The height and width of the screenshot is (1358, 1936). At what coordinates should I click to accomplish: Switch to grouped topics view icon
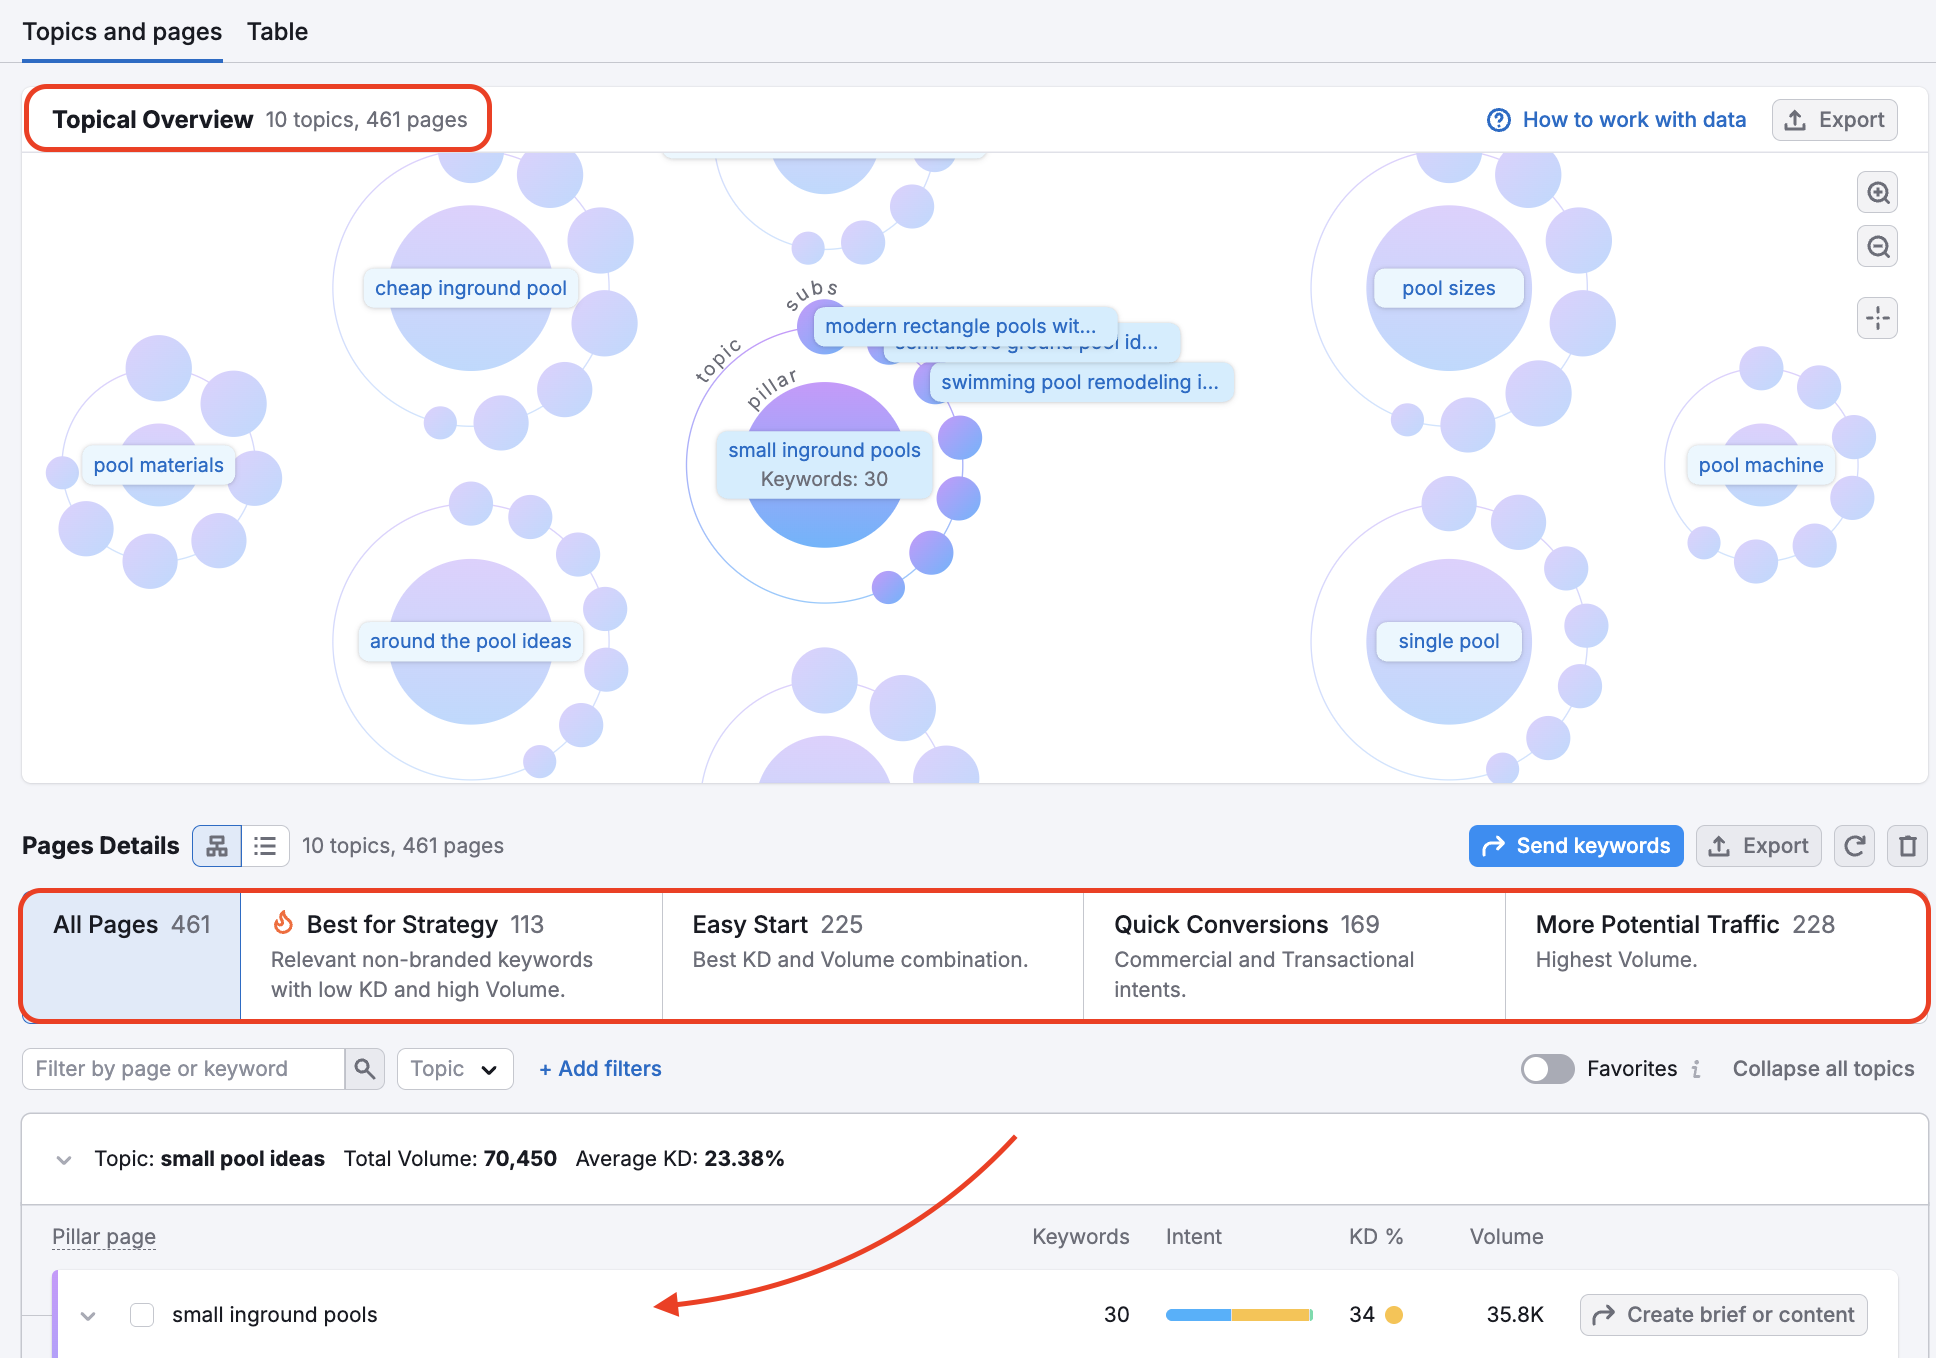pos(217,846)
